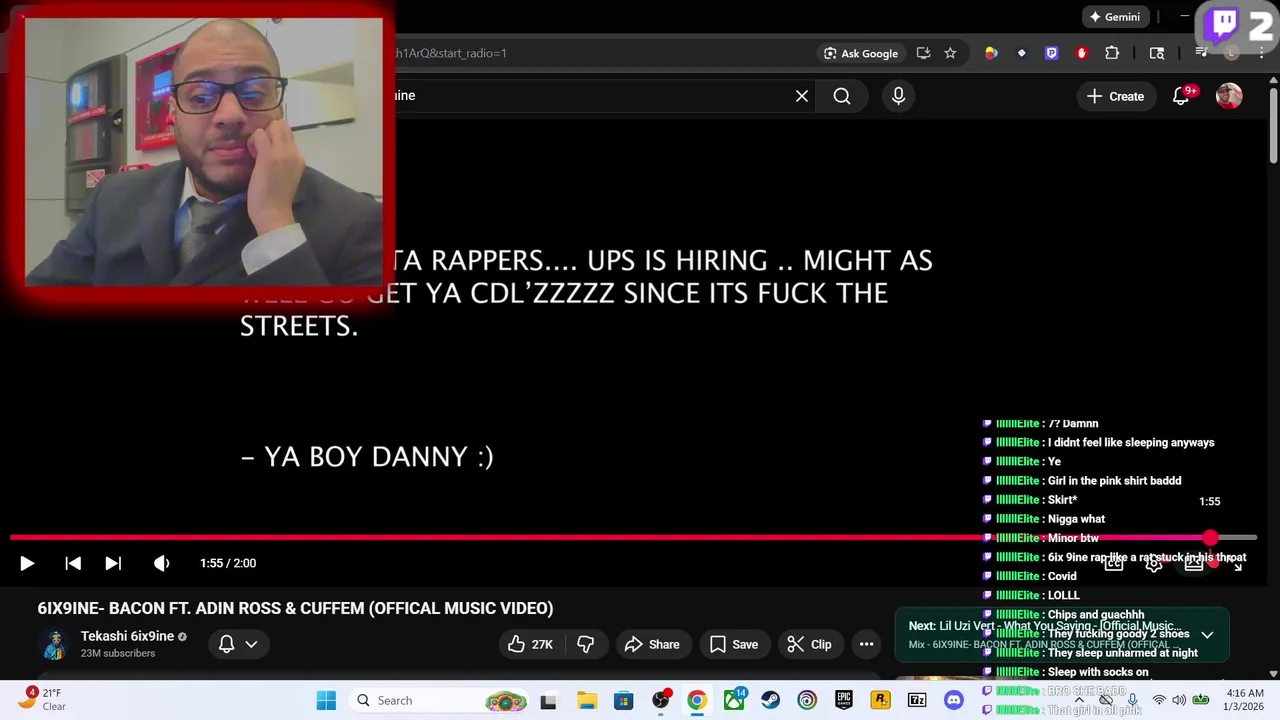
Task: Open Discord from the taskbar
Action: coord(954,701)
